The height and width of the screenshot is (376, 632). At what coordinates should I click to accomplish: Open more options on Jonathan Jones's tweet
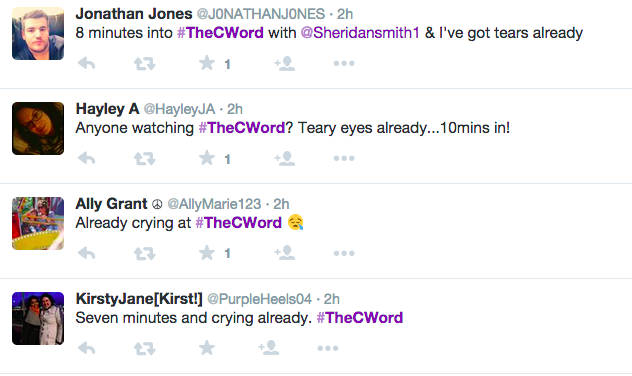344,63
